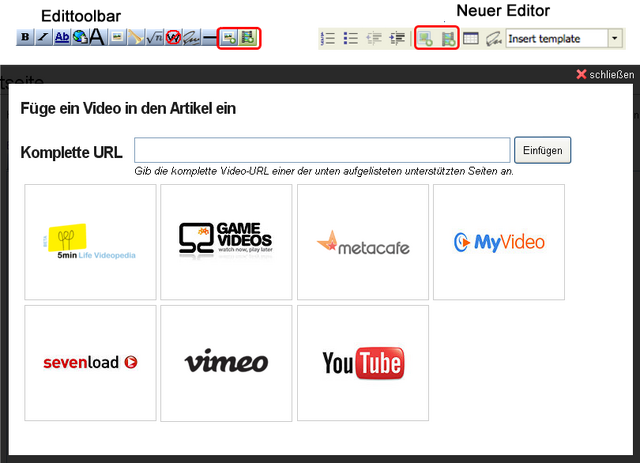This screenshot has height=463, width=640.
Task: Click the numbered list icon in Neuer Editor
Action: tap(328, 38)
